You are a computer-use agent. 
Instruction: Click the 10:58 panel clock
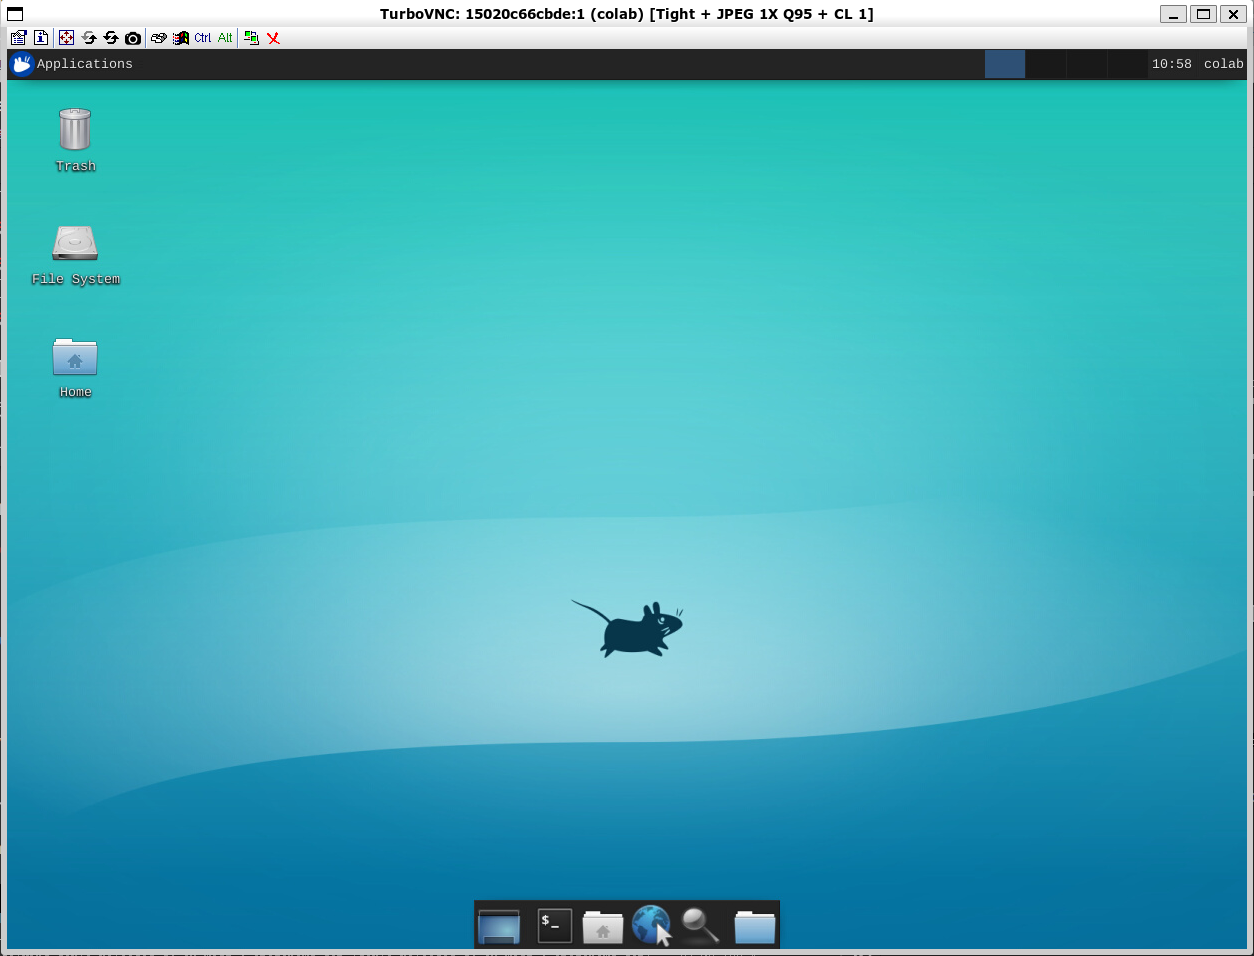1171,64
